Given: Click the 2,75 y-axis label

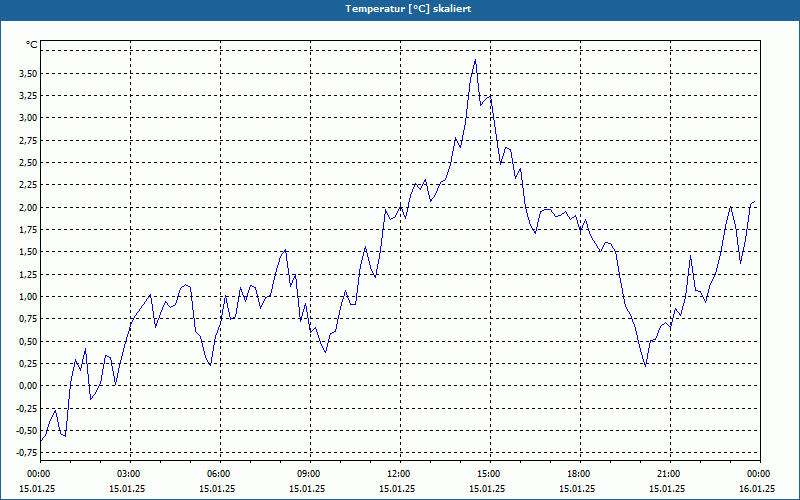Looking at the screenshot, I should pyautogui.click(x=28, y=140).
